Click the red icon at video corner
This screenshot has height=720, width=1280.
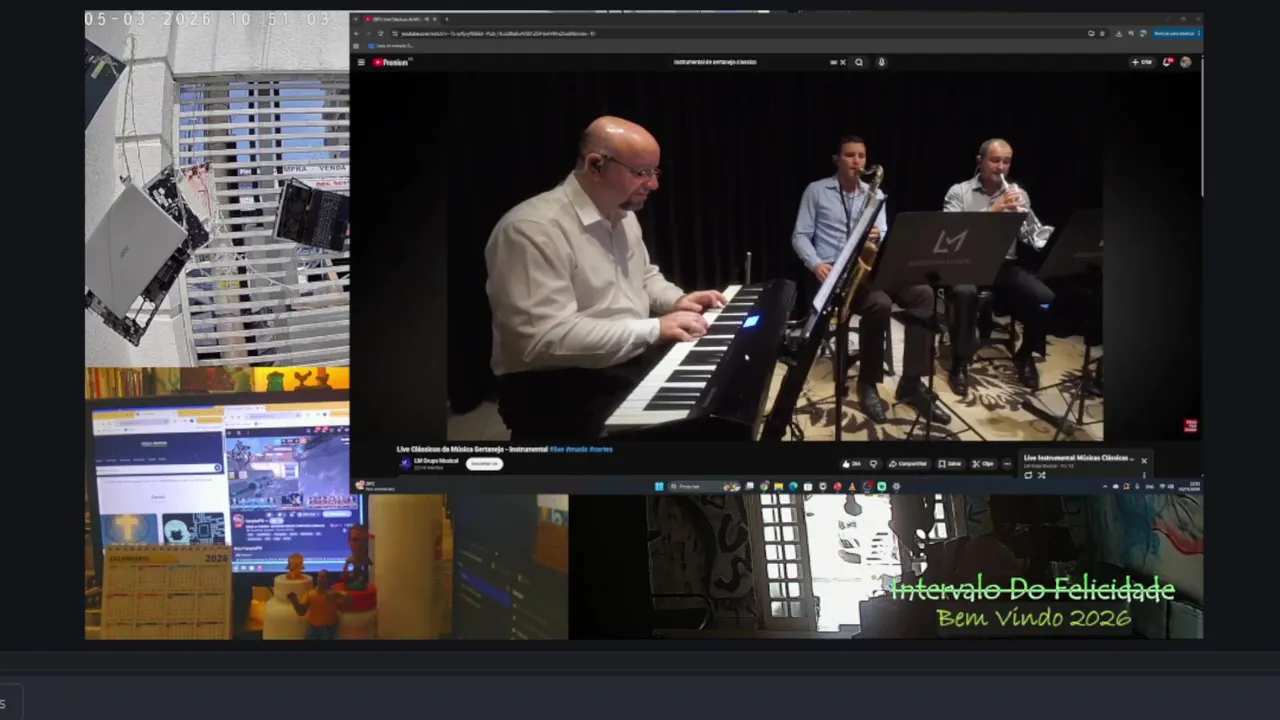pyautogui.click(x=1190, y=426)
